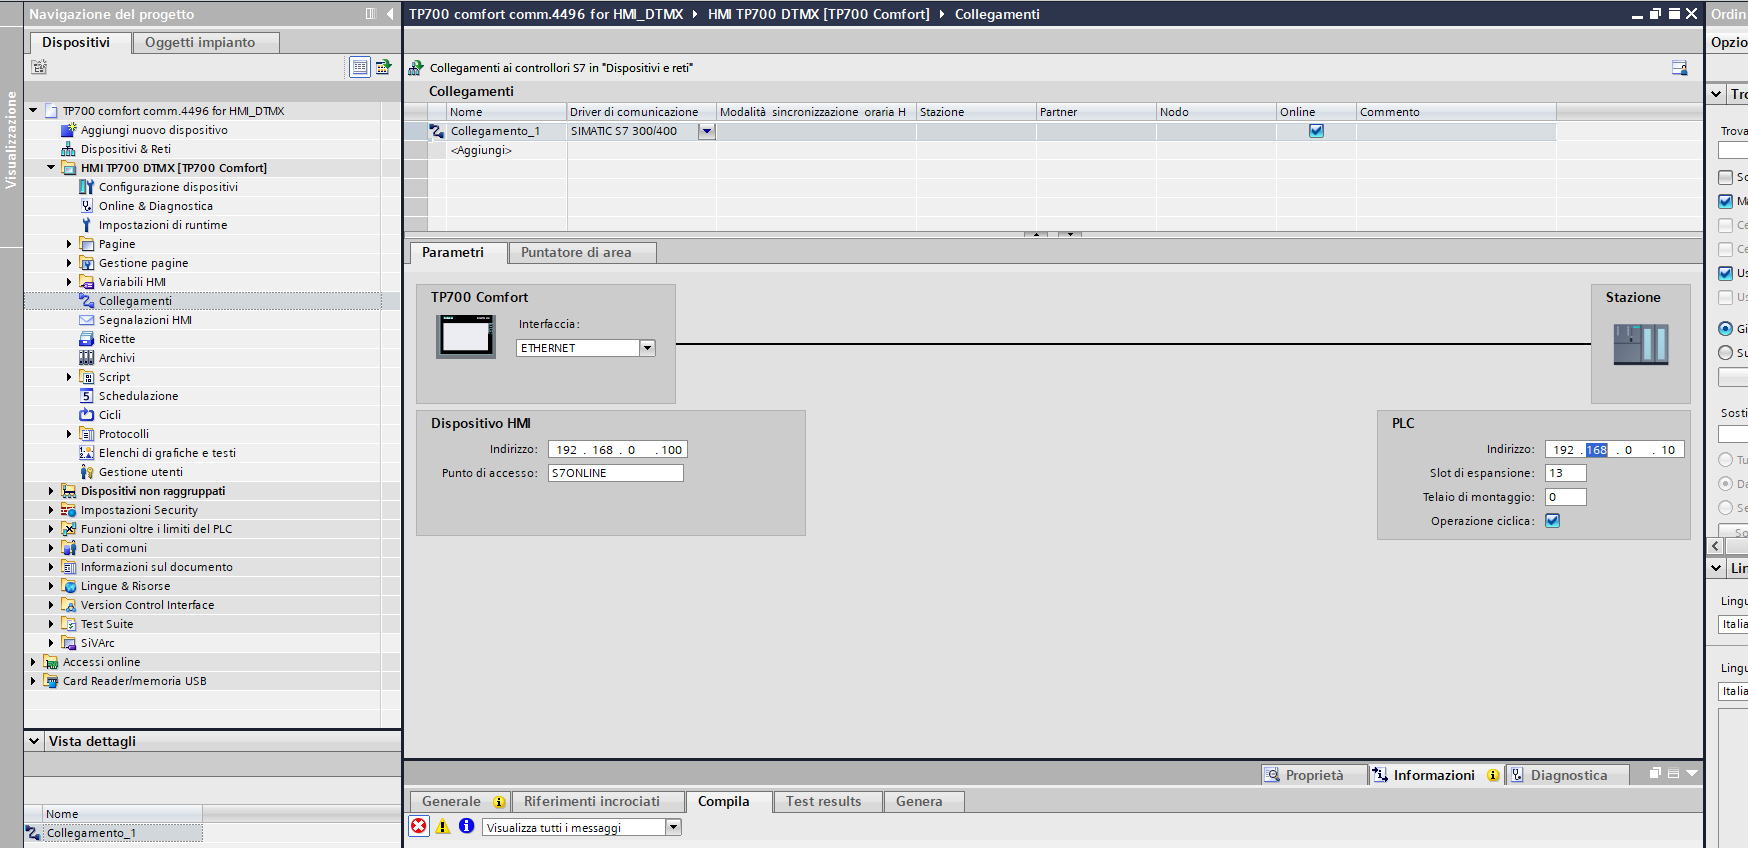Toggle the Operazione ciclica checkbox
The width and height of the screenshot is (1748, 848).
[1552, 521]
